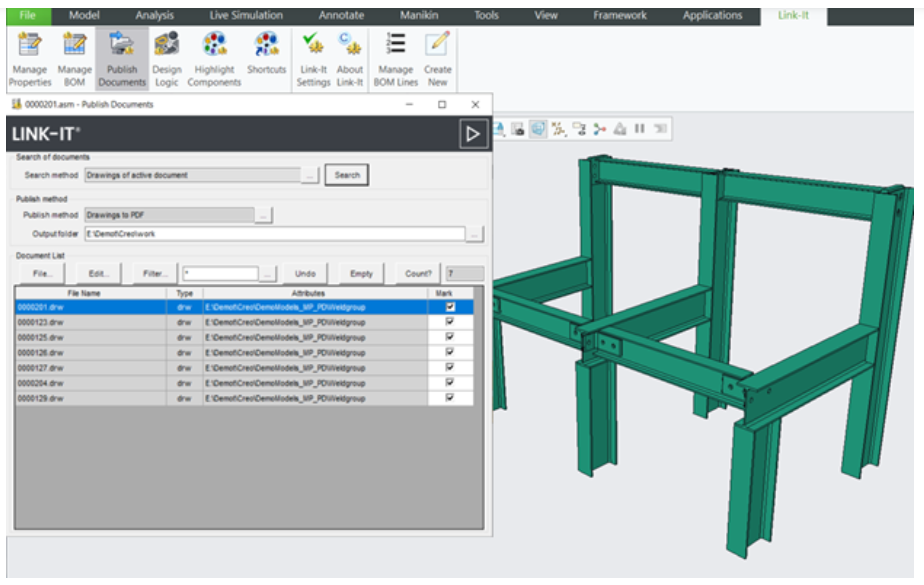The image size is (924, 585).
Task: Open the filter pattern ellipsis button
Action: tap(268, 274)
